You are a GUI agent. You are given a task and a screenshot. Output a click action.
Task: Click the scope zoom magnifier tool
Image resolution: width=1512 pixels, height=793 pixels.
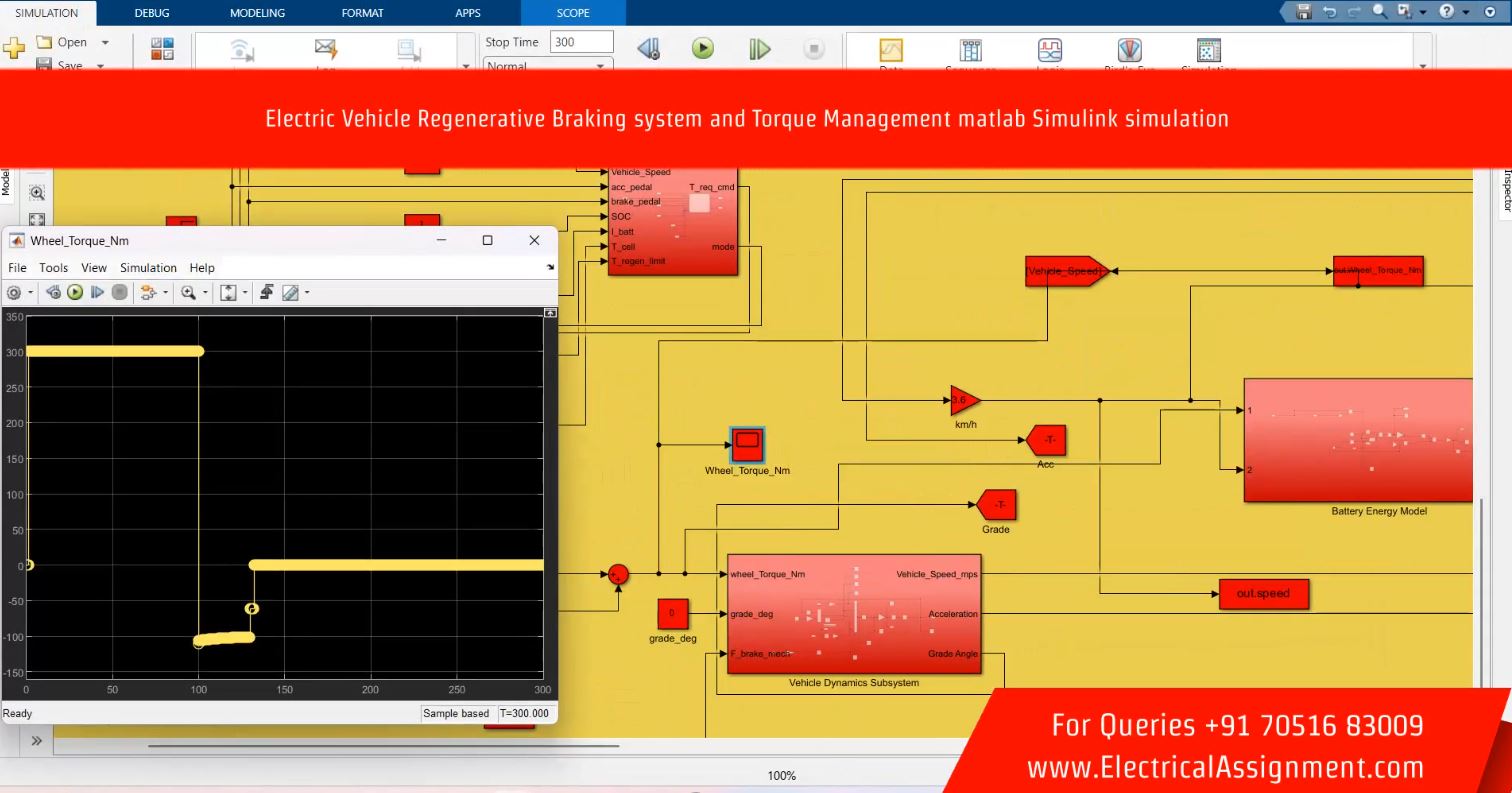[188, 292]
